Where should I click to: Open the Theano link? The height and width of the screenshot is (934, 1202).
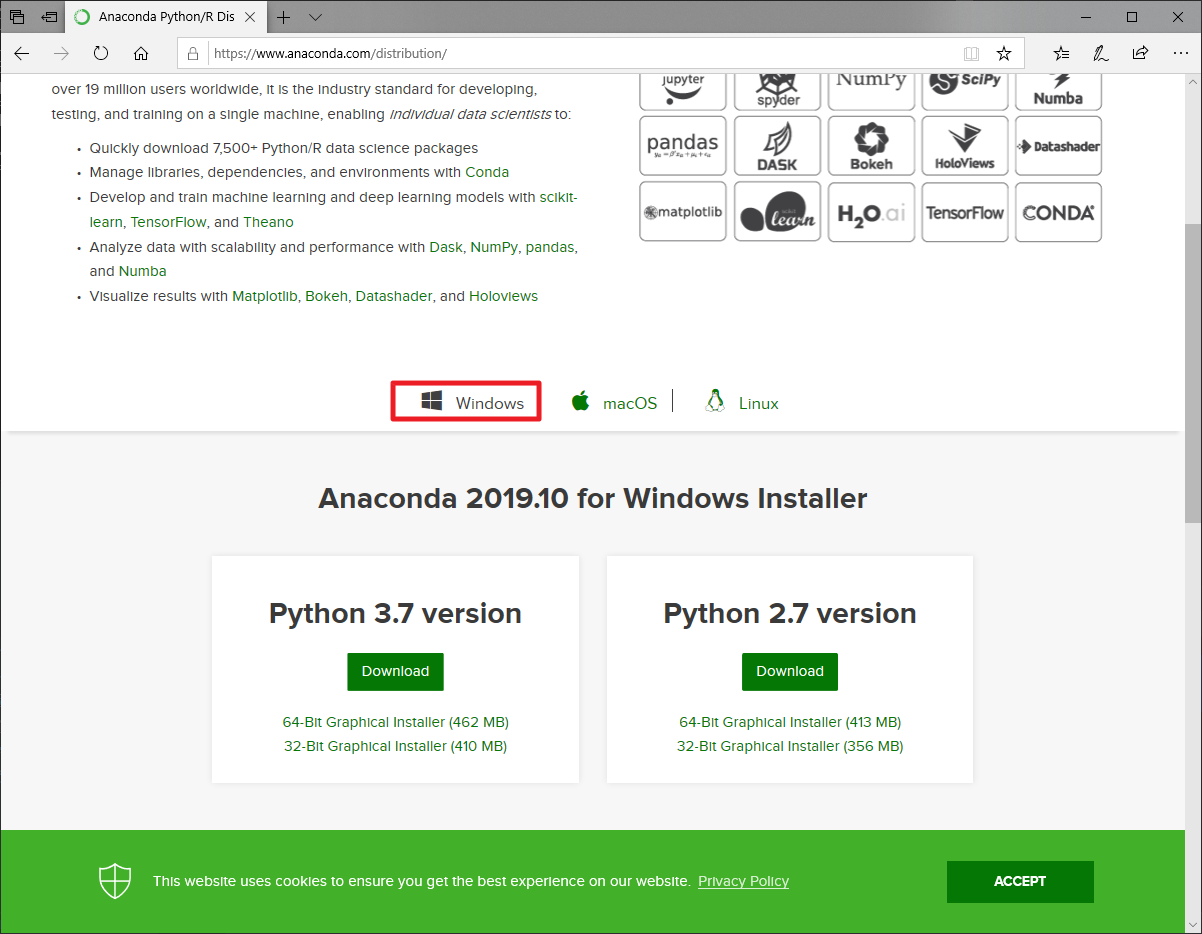tap(268, 222)
